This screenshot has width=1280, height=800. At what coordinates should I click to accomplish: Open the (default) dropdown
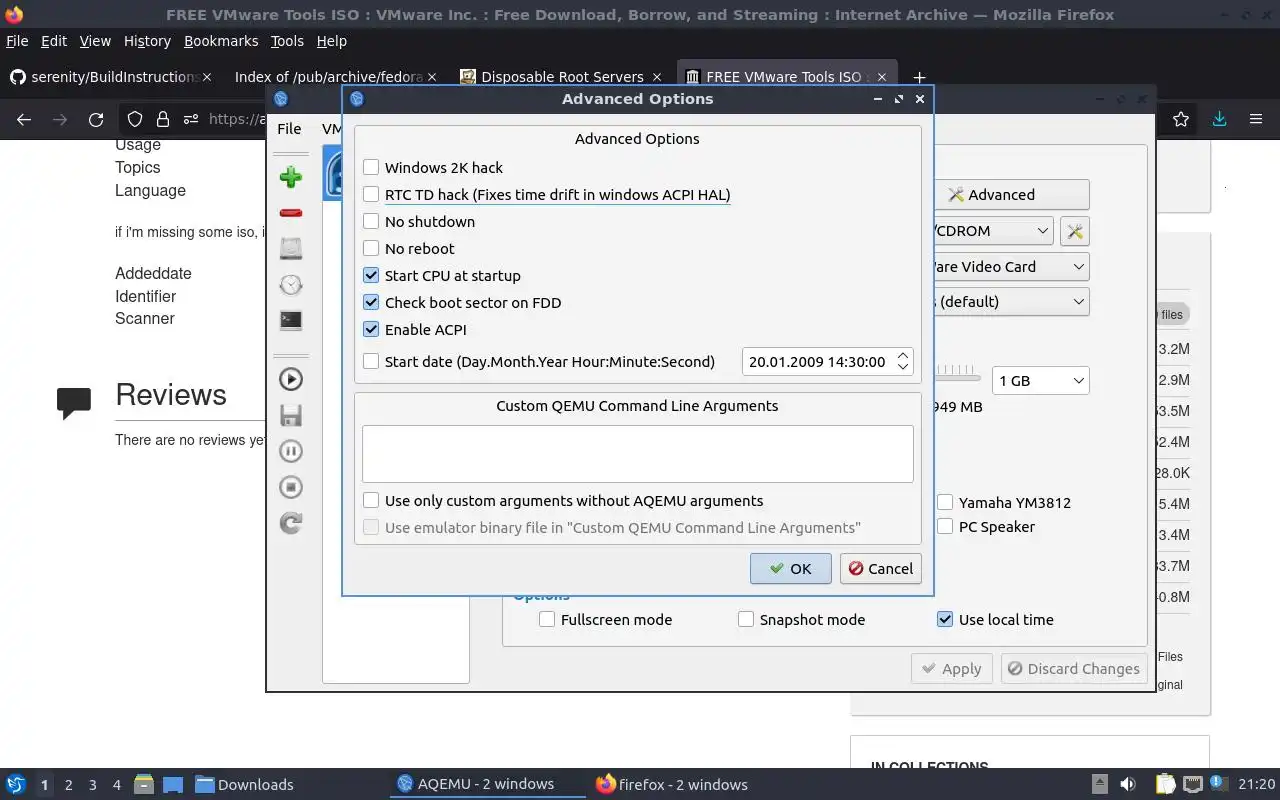[1011, 302]
